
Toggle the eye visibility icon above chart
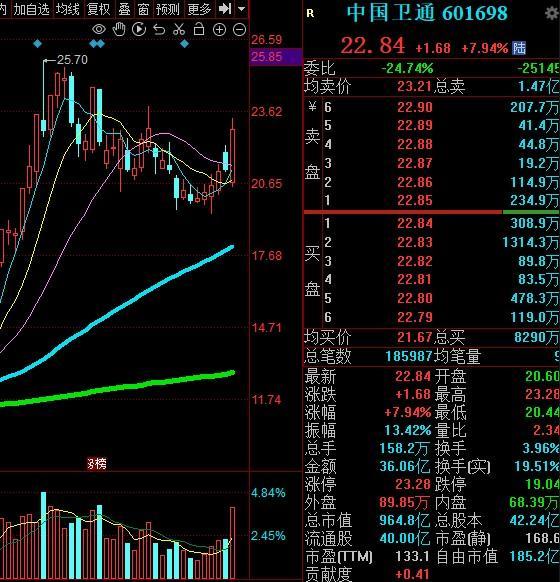click(99, 29)
